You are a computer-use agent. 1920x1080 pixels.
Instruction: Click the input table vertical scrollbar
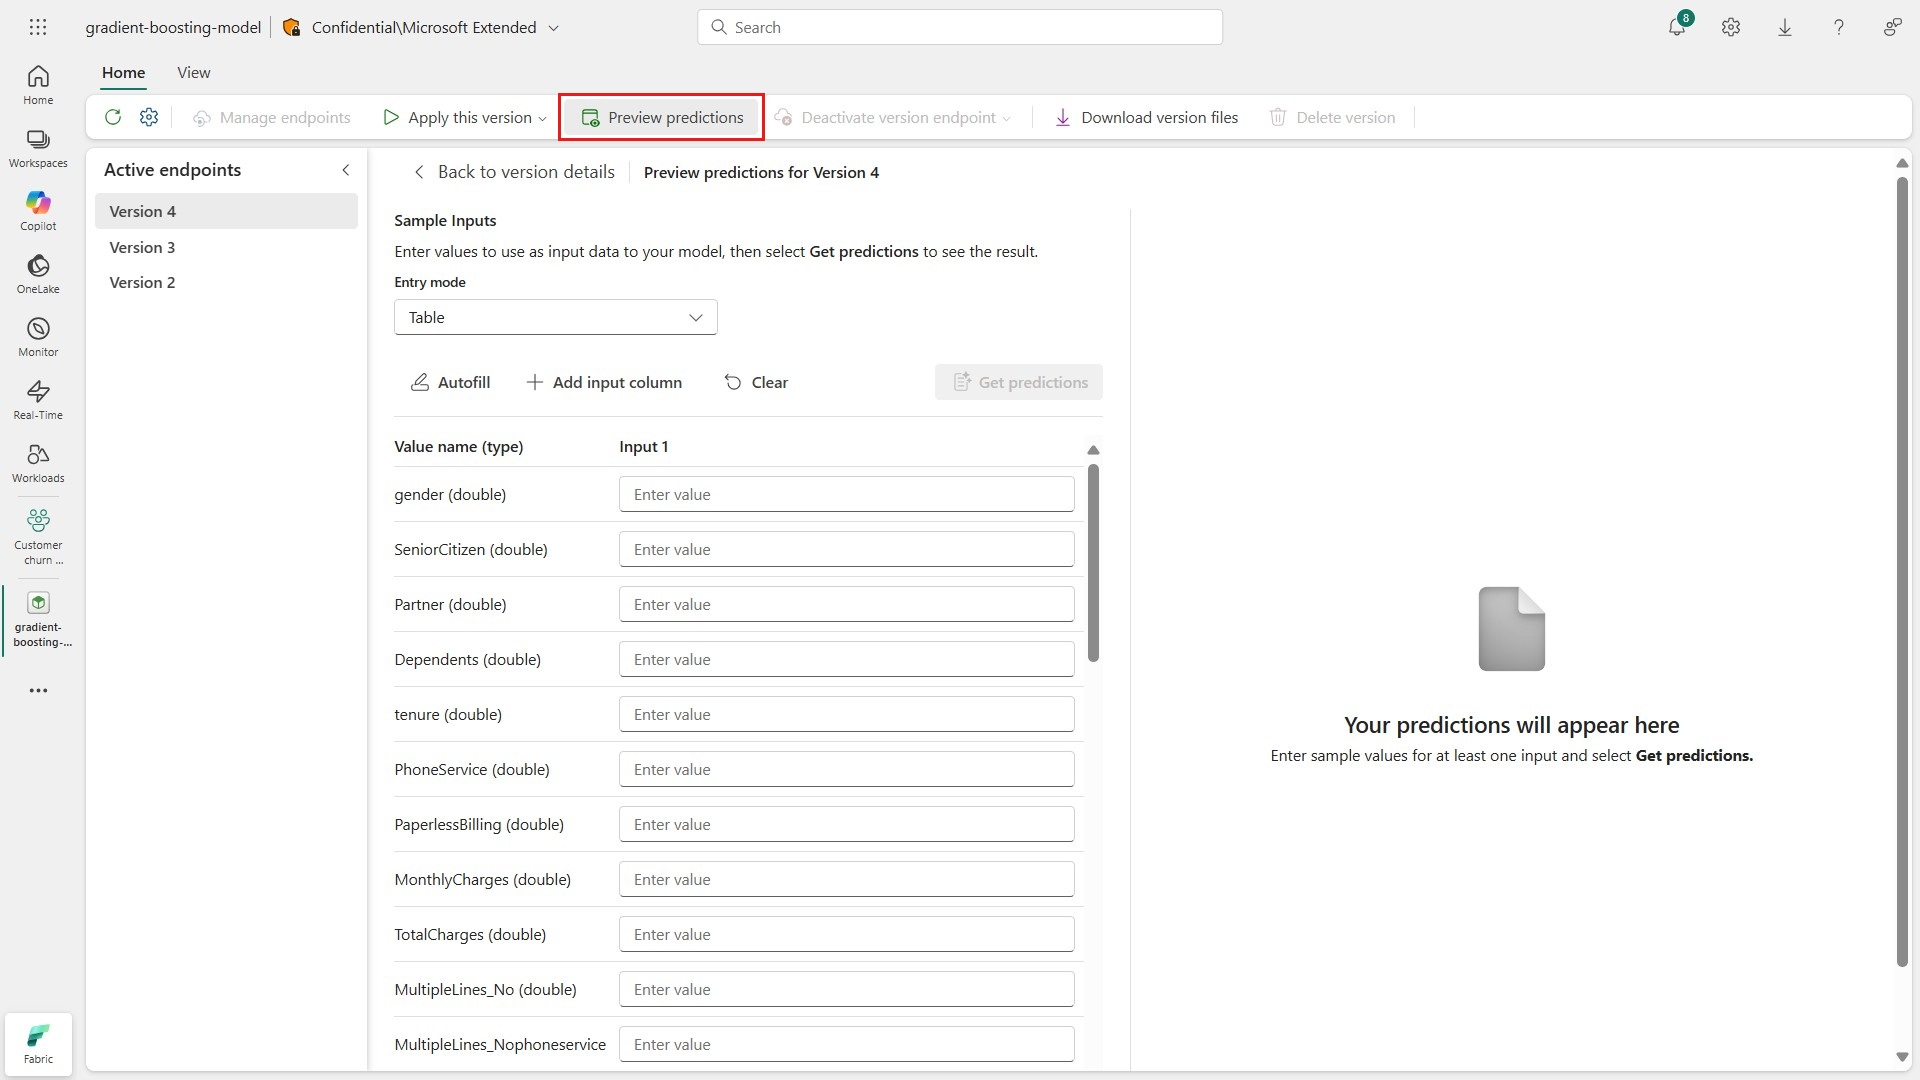tap(1093, 562)
